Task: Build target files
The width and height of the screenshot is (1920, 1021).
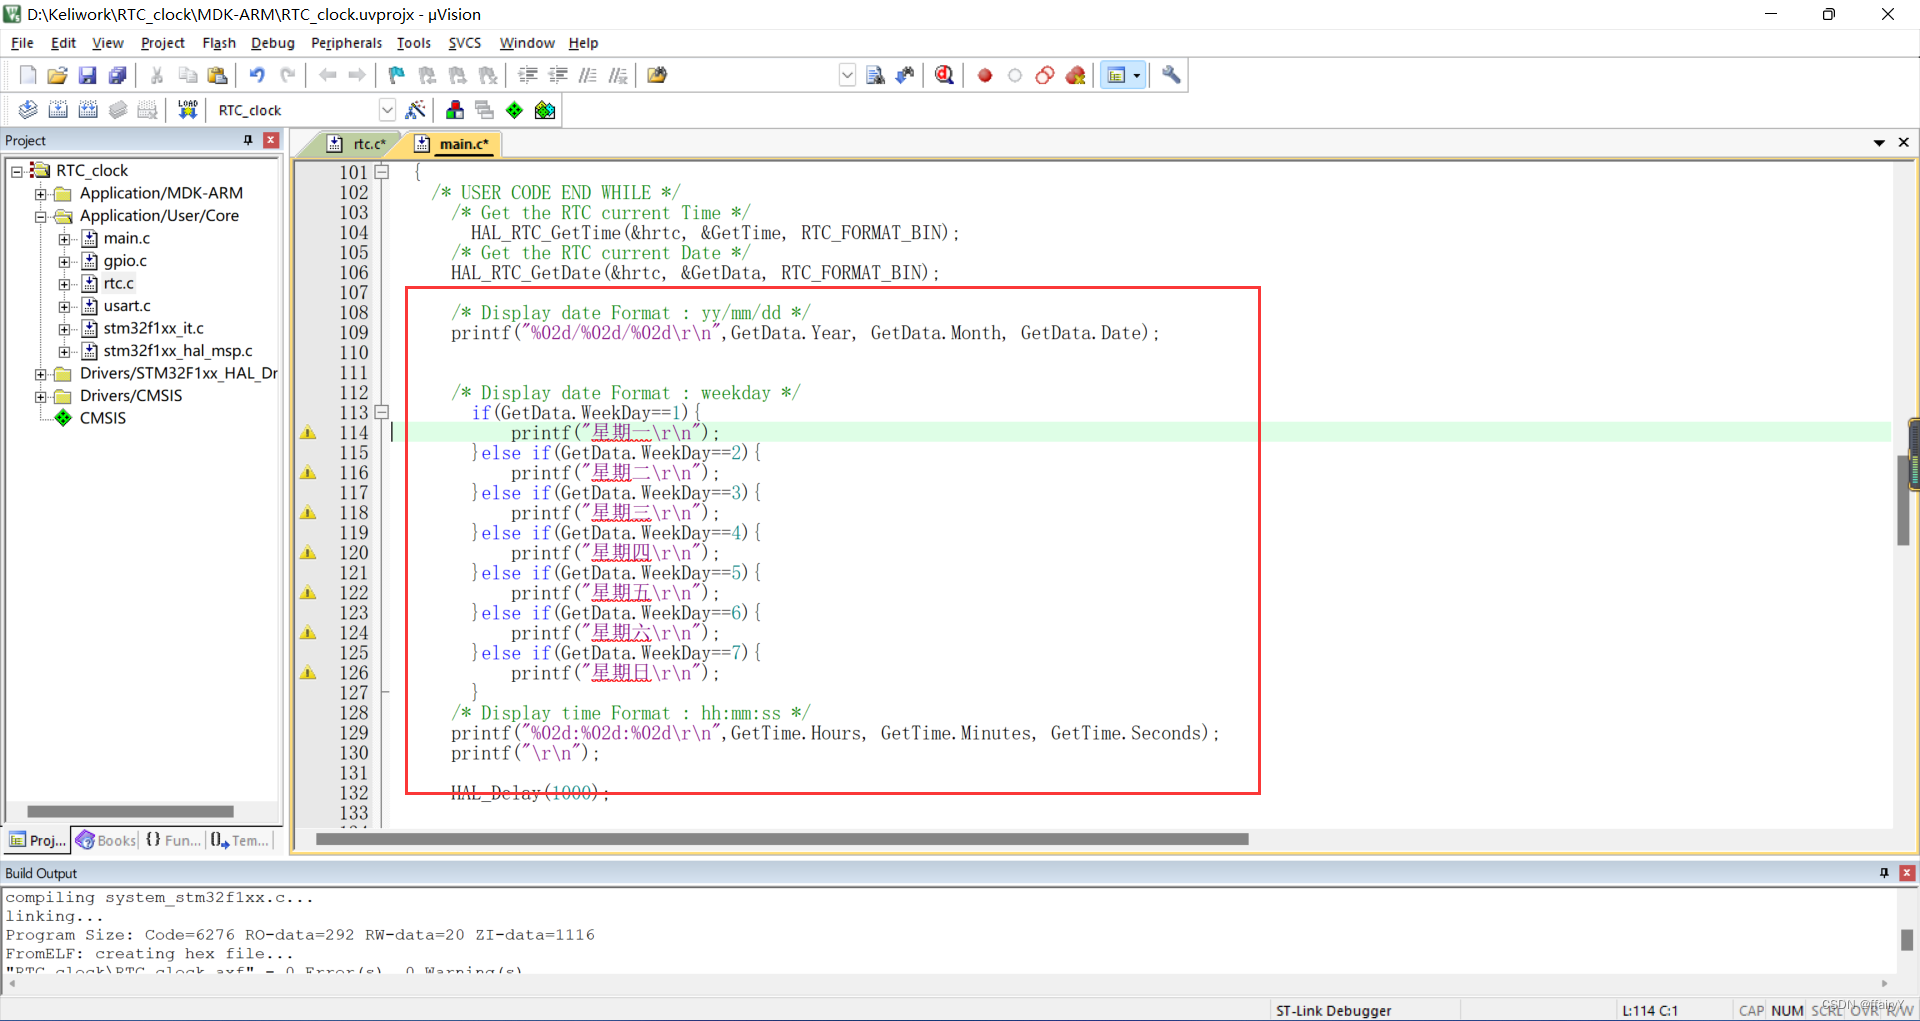Action: point(58,110)
